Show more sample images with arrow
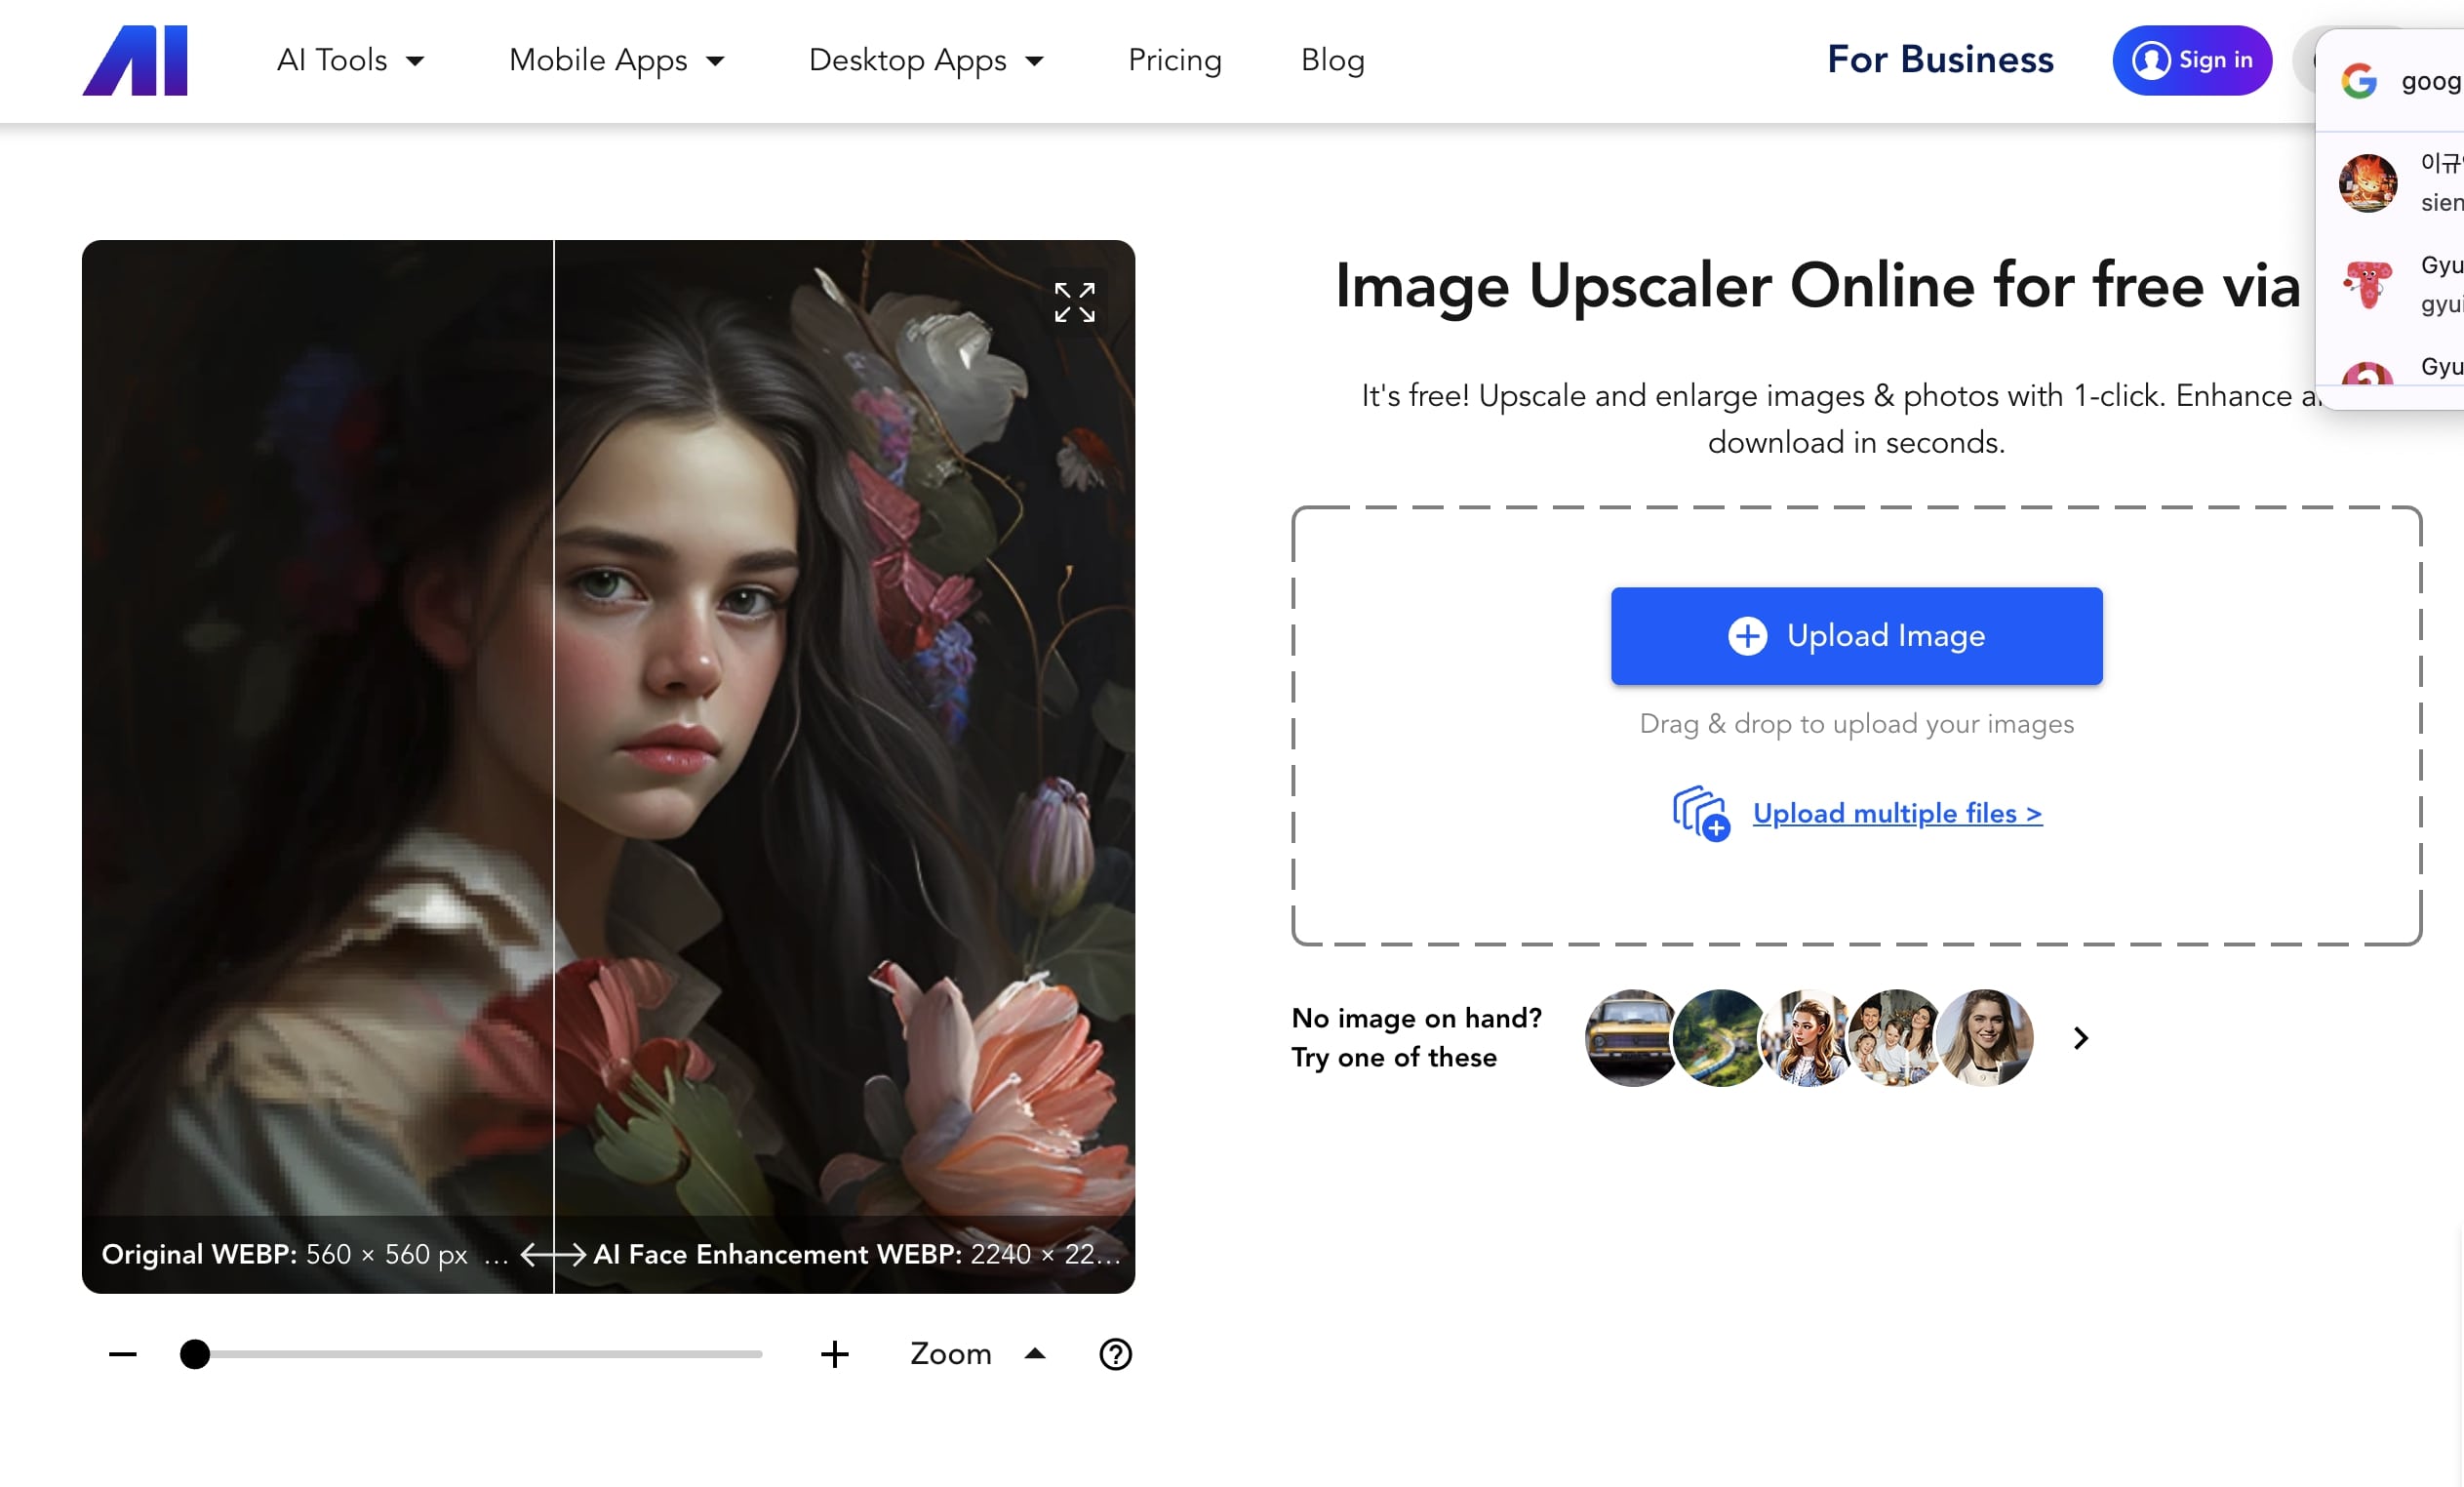Screen dimensions: 2464x1487 [2081, 1038]
